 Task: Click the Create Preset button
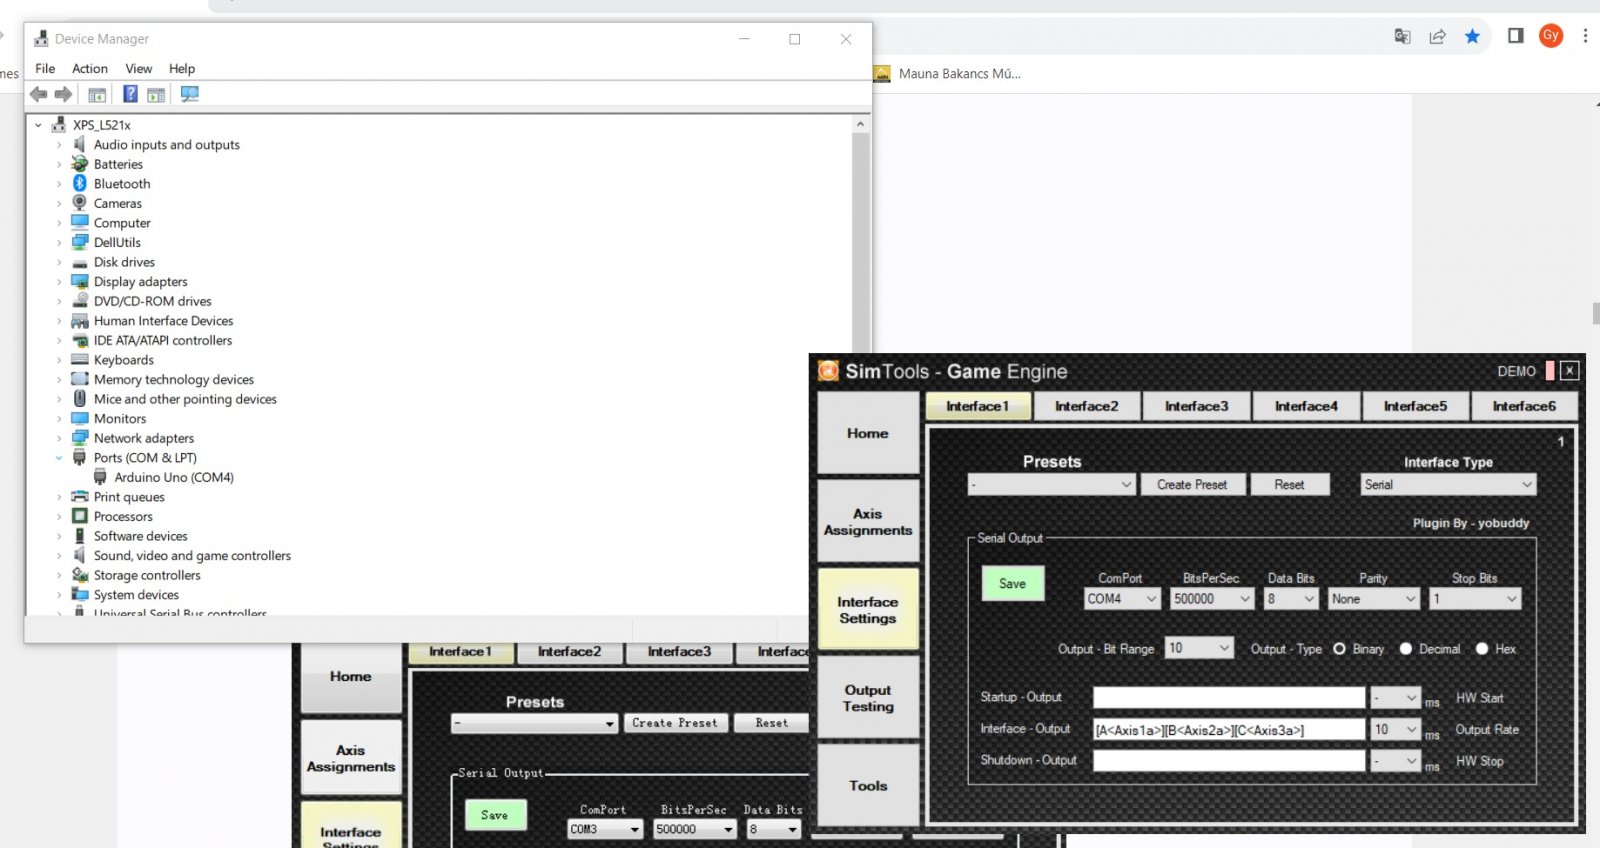point(1192,485)
